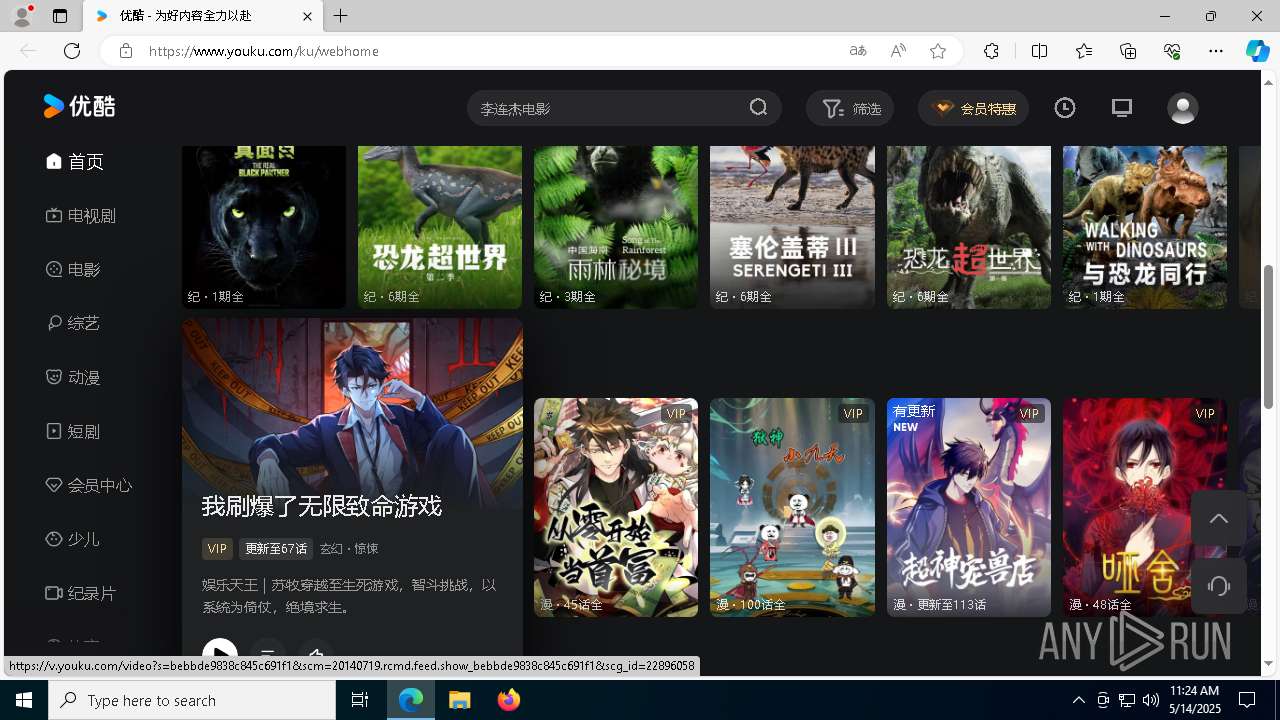Open the Windows Start menu
The width and height of the screenshot is (1280, 720).
(x=24, y=700)
